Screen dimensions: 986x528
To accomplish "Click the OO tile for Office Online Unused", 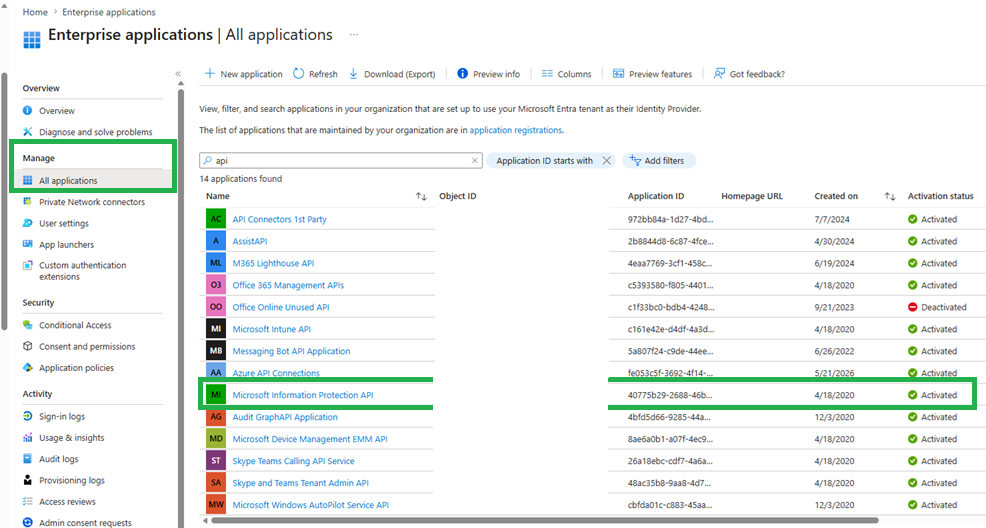I will click(216, 307).
